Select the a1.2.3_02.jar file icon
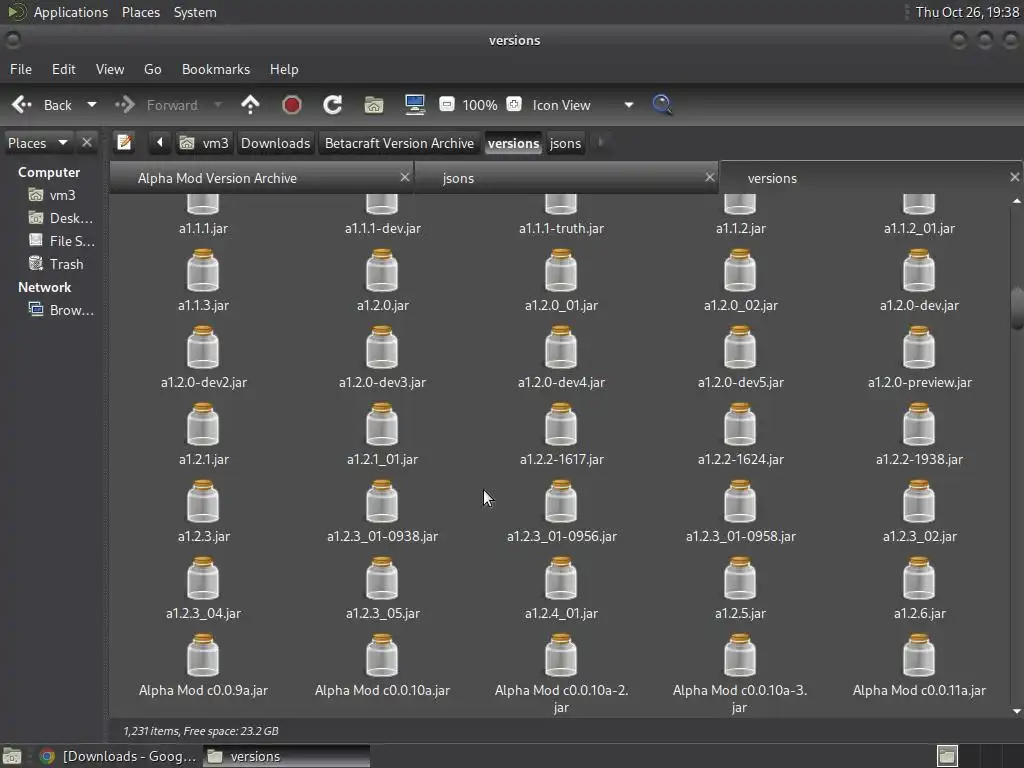The height and width of the screenshot is (768, 1024). click(919, 502)
